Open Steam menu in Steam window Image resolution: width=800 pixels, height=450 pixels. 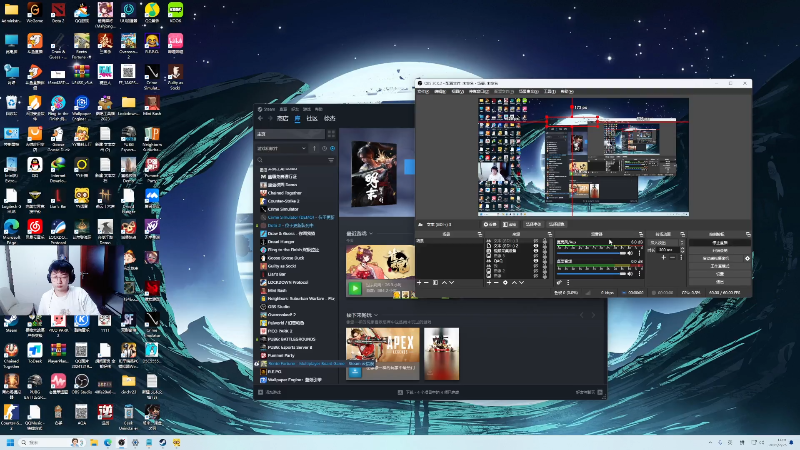pyautogui.click(x=266, y=109)
